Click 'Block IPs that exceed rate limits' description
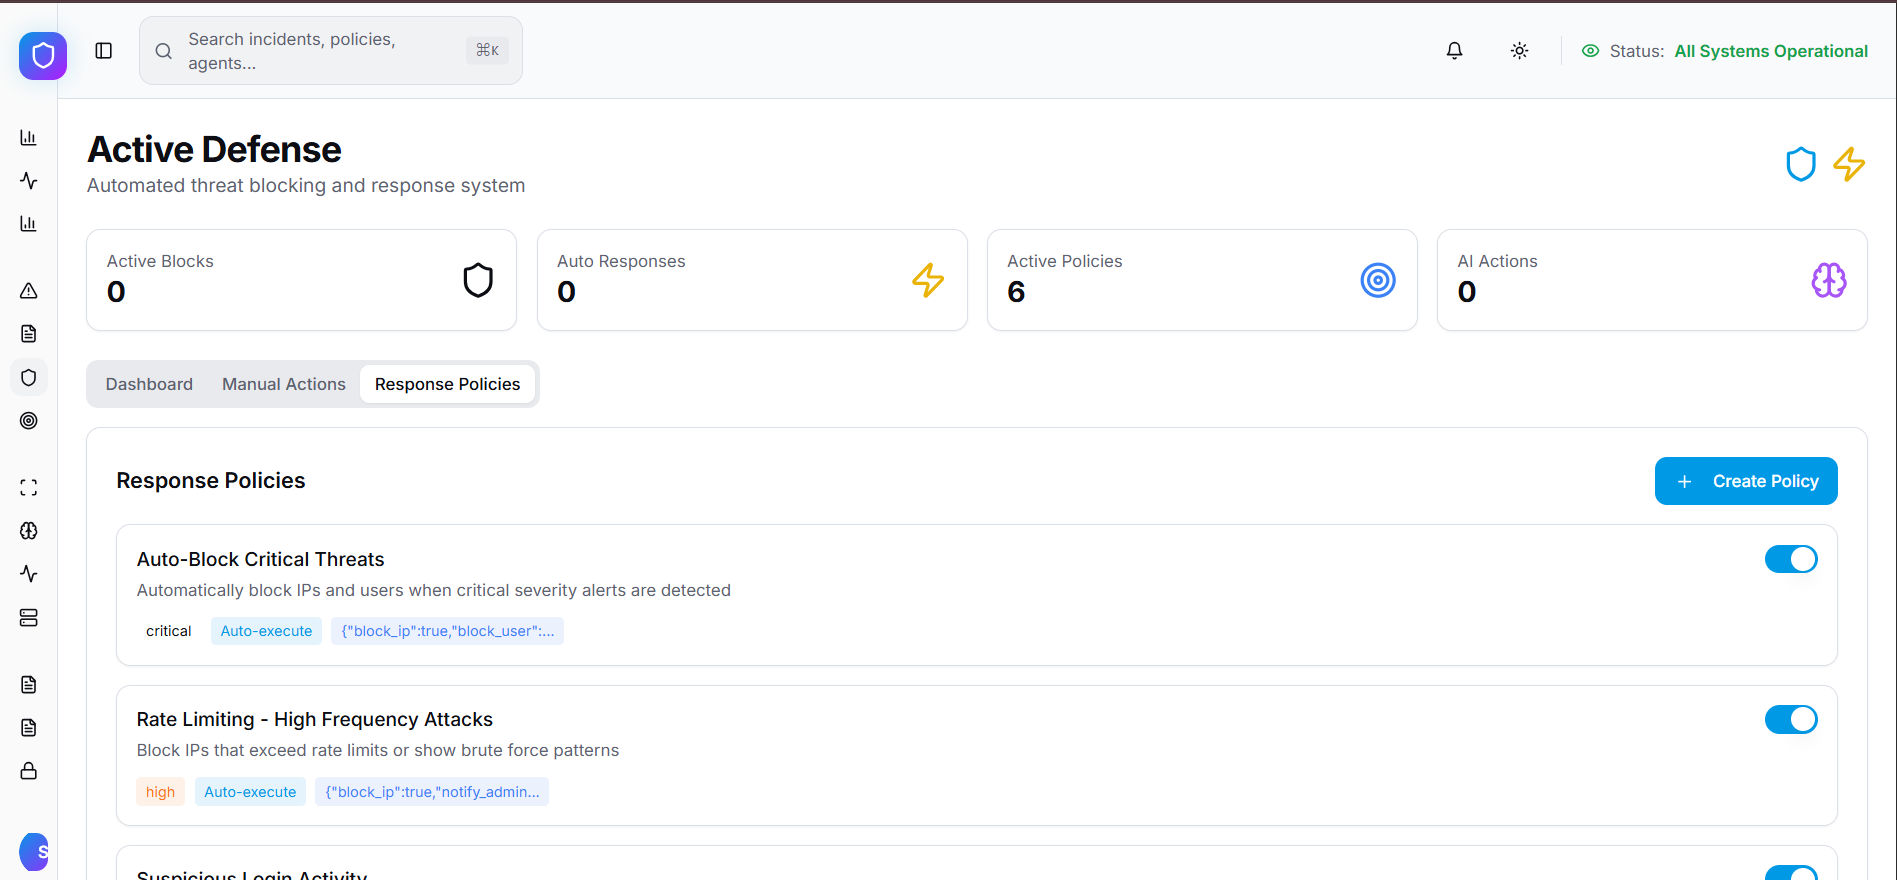1897x880 pixels. pos(378,750)
